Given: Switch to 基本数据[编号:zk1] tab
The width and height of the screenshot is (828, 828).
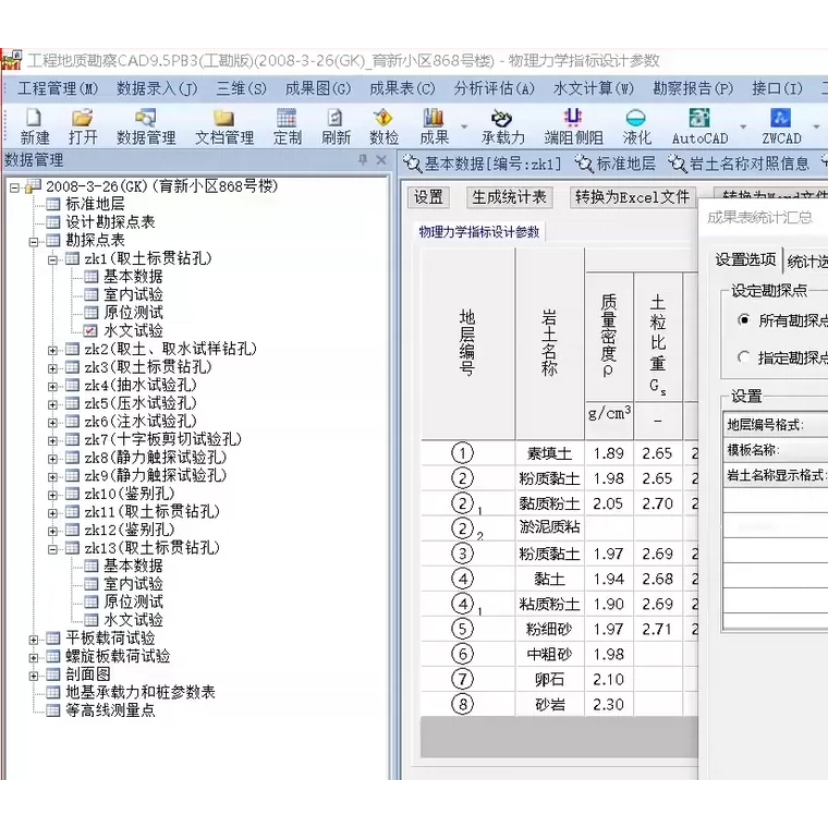Looking at the screenshot, I should tap(483, 164).
